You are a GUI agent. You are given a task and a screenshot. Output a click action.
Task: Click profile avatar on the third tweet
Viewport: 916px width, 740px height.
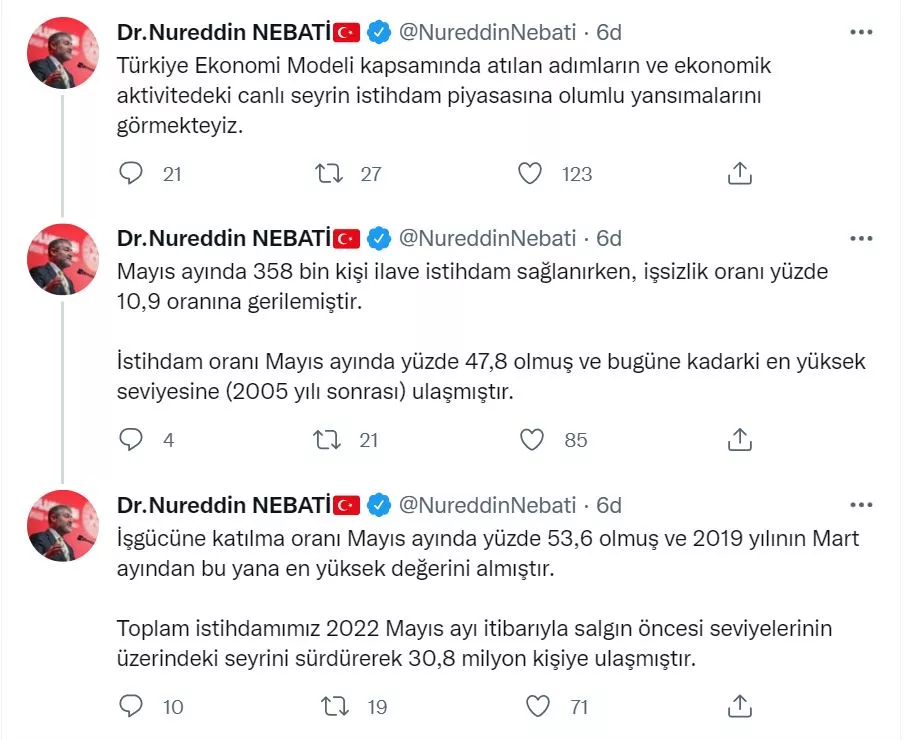point(62,525)
